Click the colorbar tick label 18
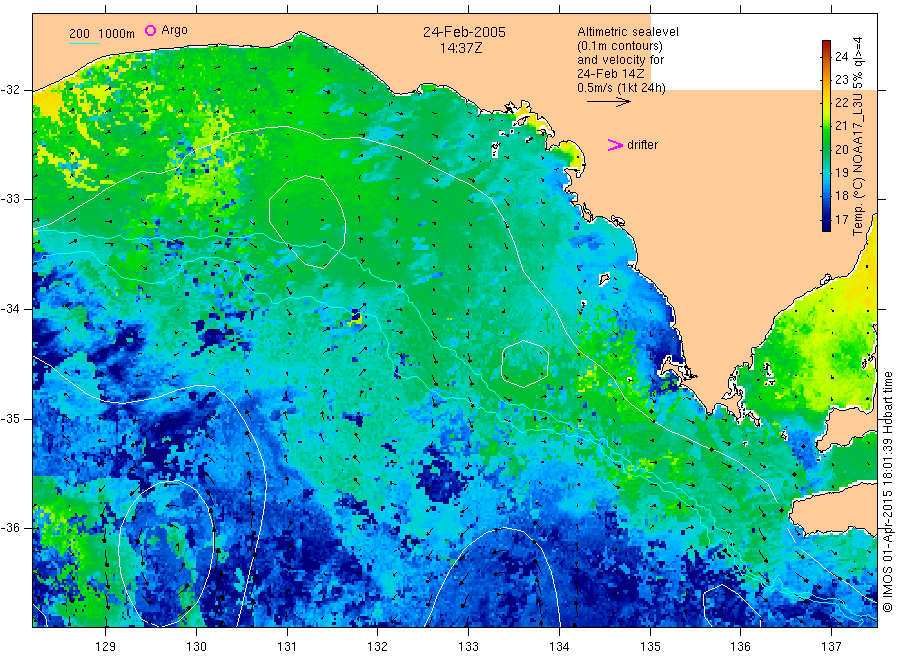Image resolution: width=900 pixels, height=660 pixels. coord(841,196)
